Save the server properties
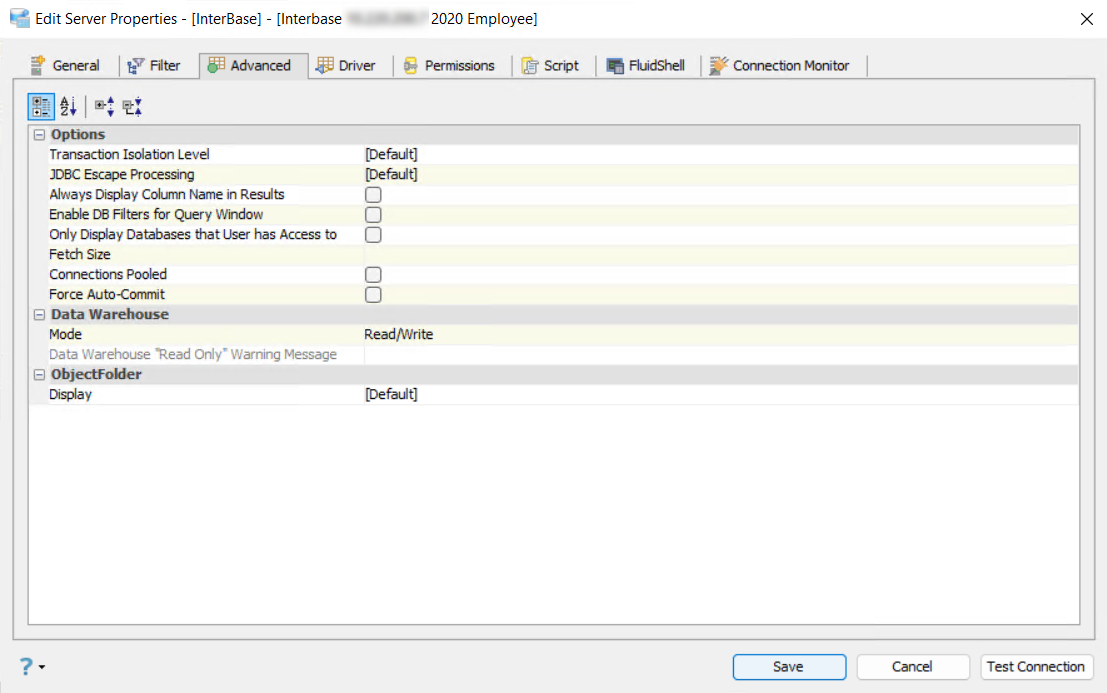Image resolution: width=1107 pixels, height=693 pixels. (789, 667)
